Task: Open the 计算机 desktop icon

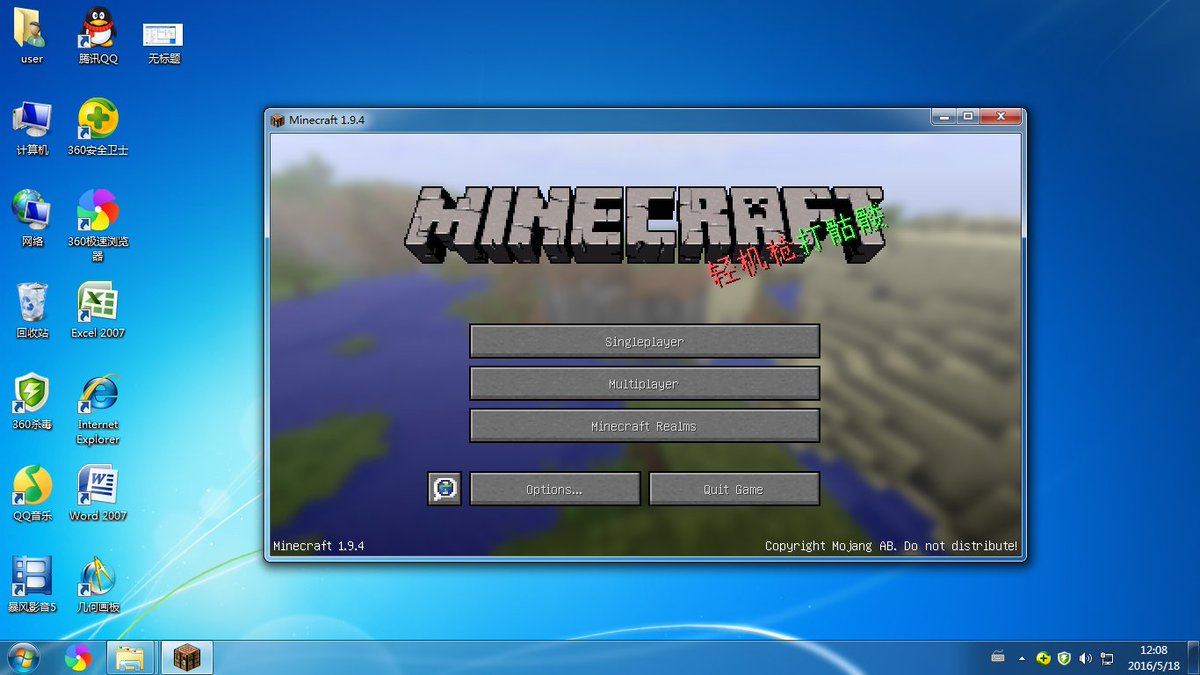Action: (x=32, y=127)
